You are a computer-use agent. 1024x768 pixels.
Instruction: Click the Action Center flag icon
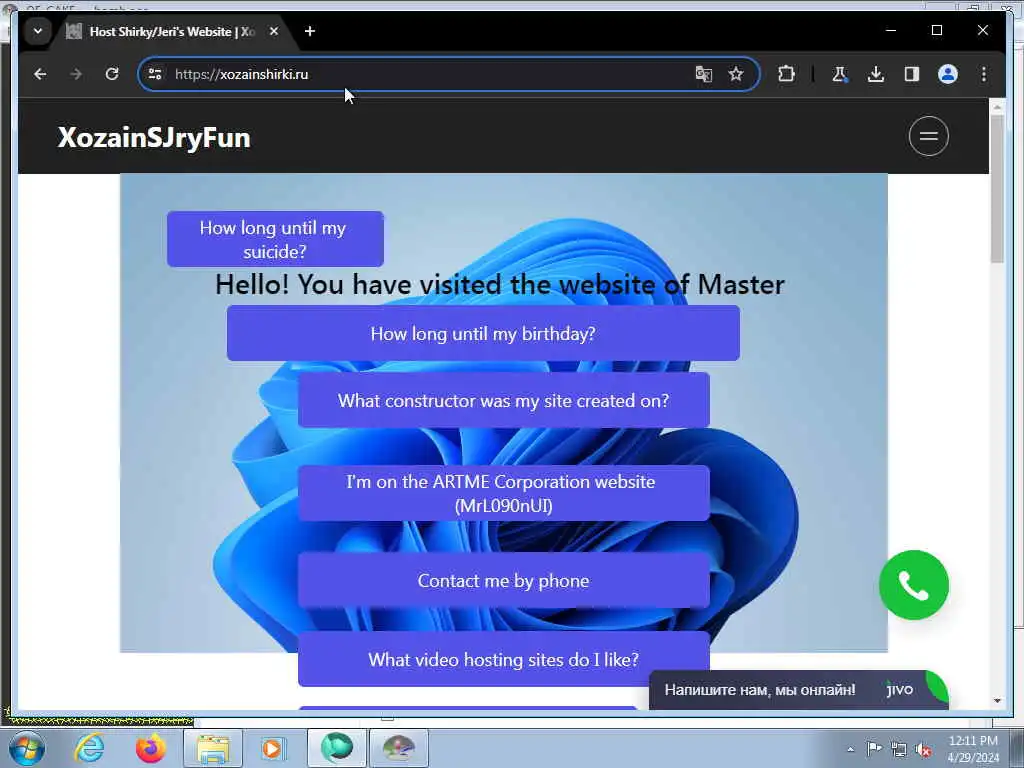coord(874,749)
